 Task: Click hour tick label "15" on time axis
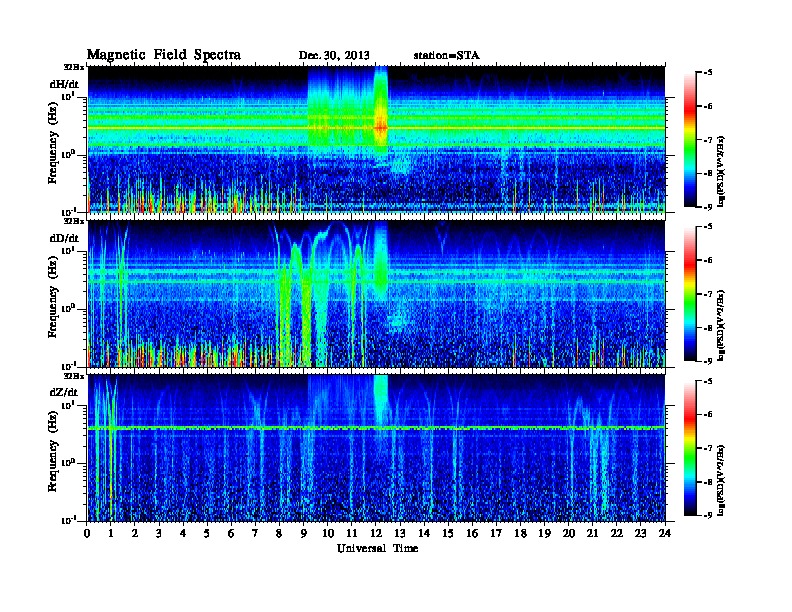pos(448,533)
